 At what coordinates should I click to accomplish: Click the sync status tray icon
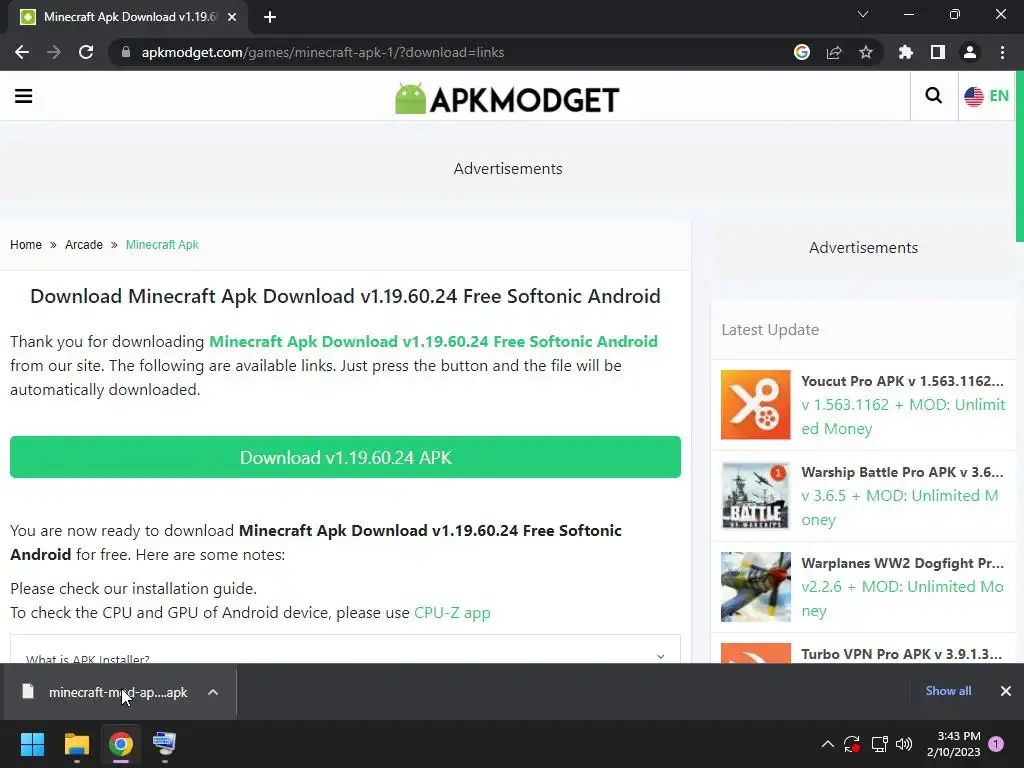(x=852, y=744)
